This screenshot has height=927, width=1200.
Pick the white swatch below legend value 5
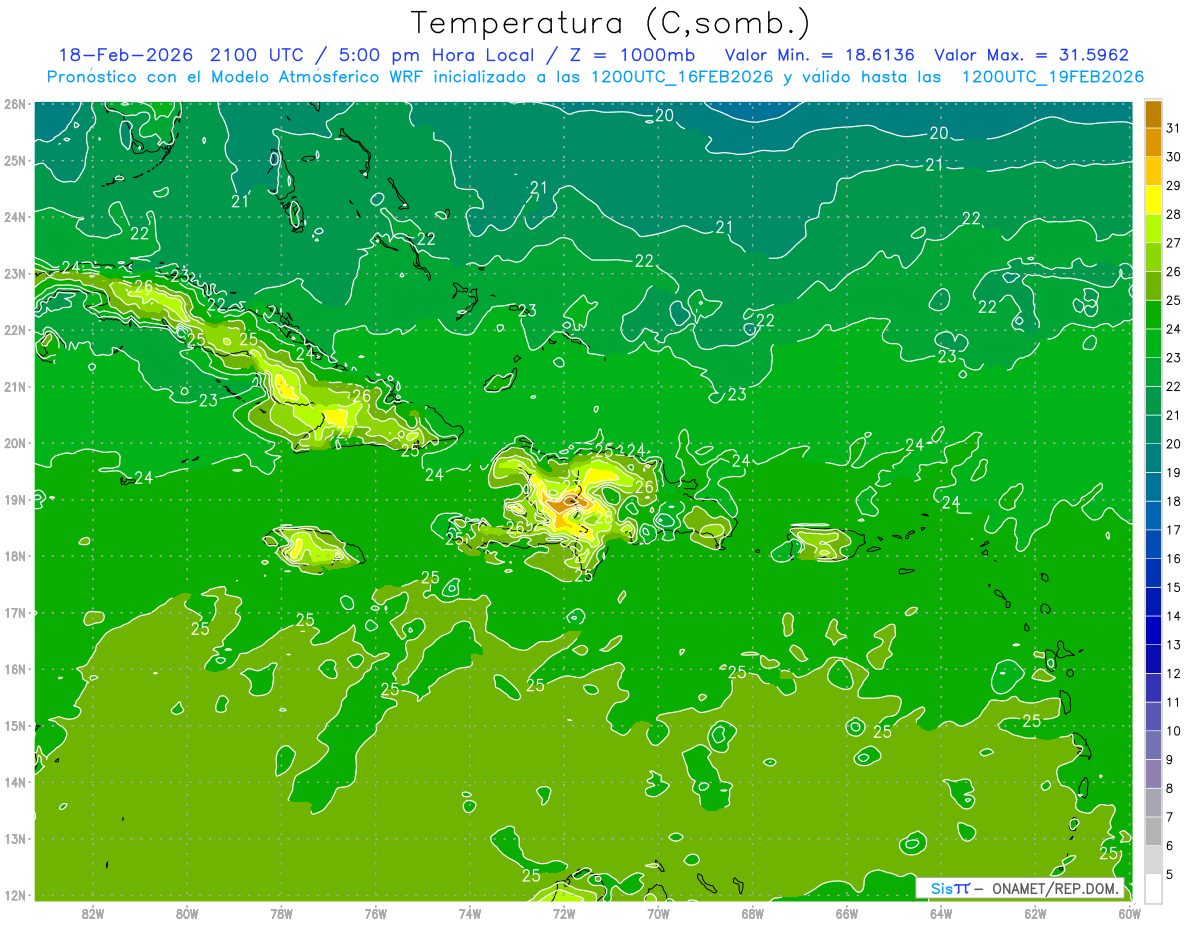pyautogui.click(x=1153, y=889)
